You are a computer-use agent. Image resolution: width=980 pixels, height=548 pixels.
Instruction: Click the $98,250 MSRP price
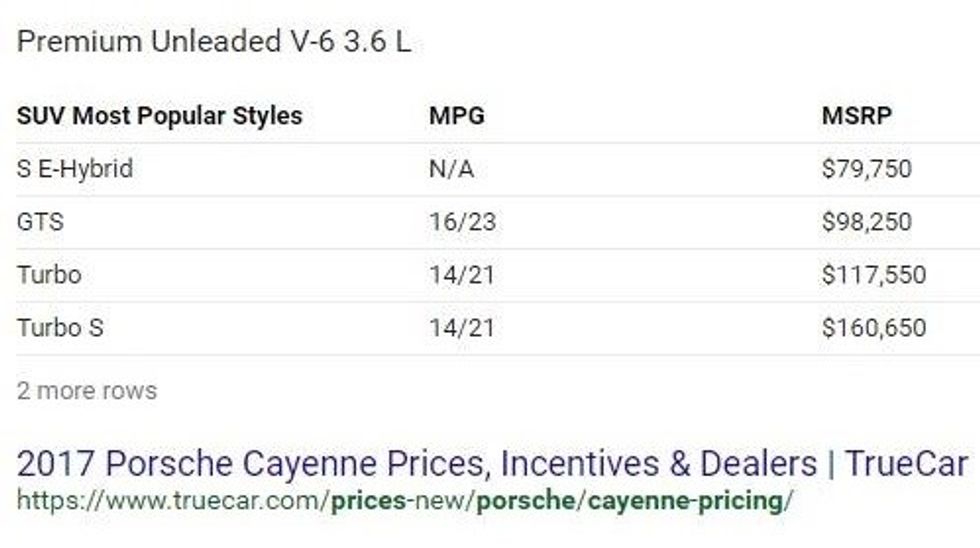point(866,222)
